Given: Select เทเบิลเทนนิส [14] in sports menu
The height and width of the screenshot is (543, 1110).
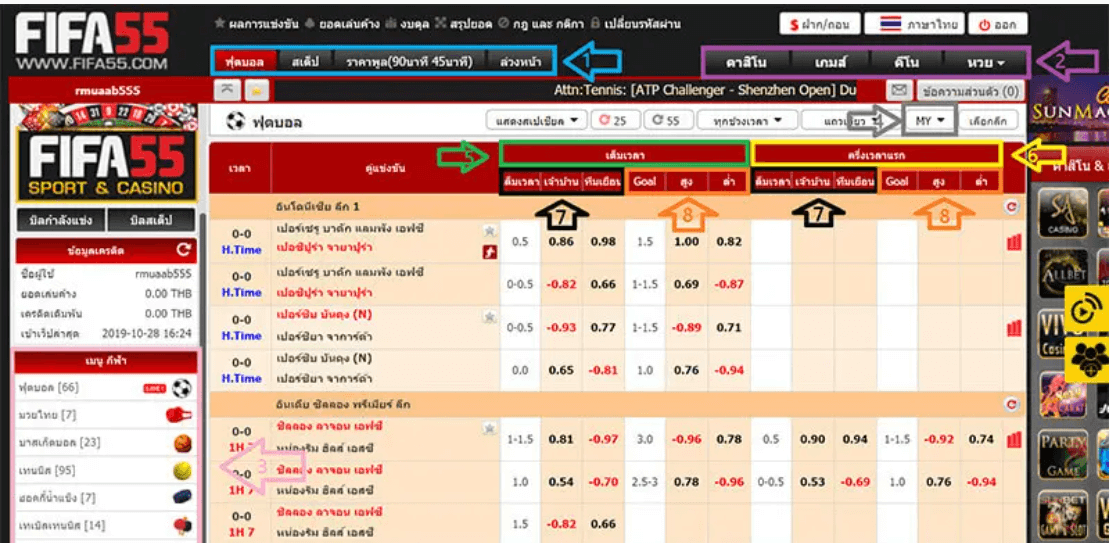Looking at the screenshot, I should [62, 526].
